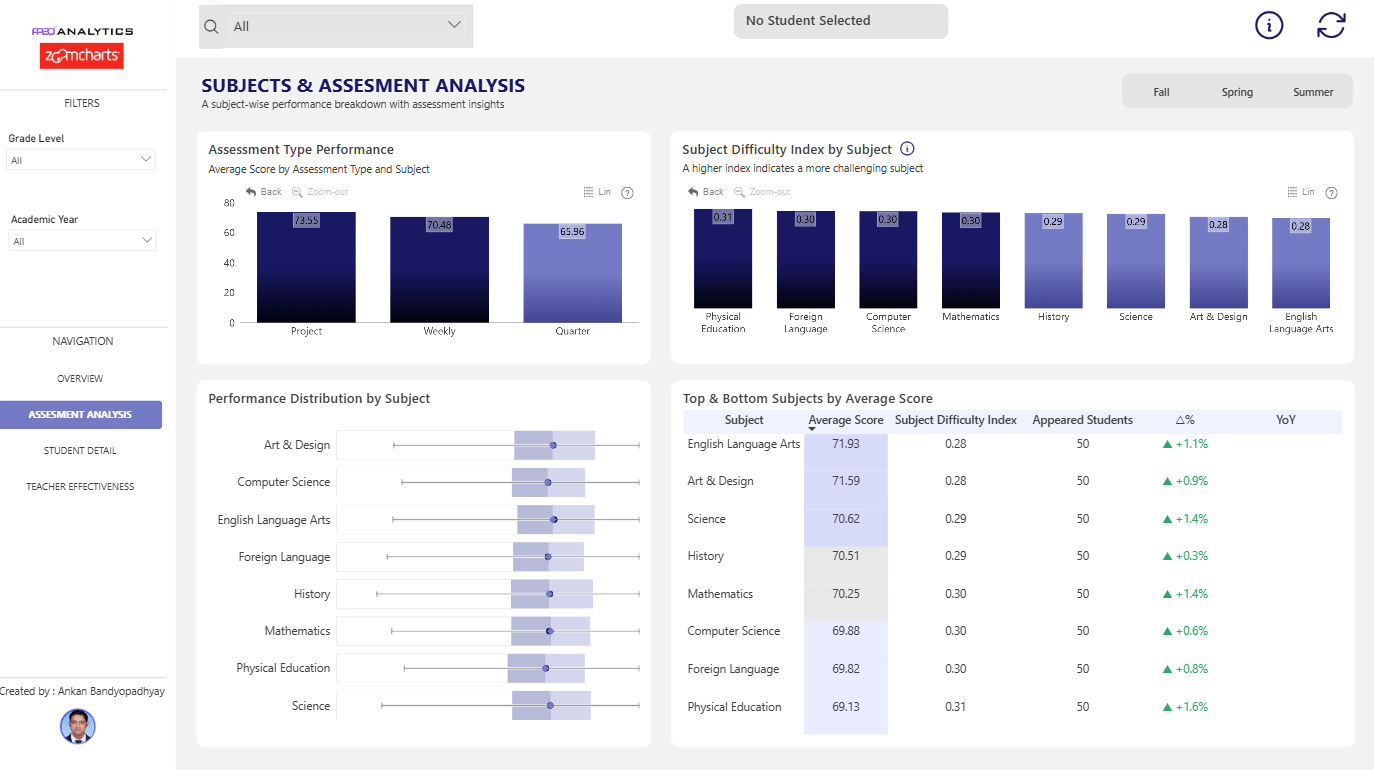Click the Mathematics table row name

coord(720,594)
